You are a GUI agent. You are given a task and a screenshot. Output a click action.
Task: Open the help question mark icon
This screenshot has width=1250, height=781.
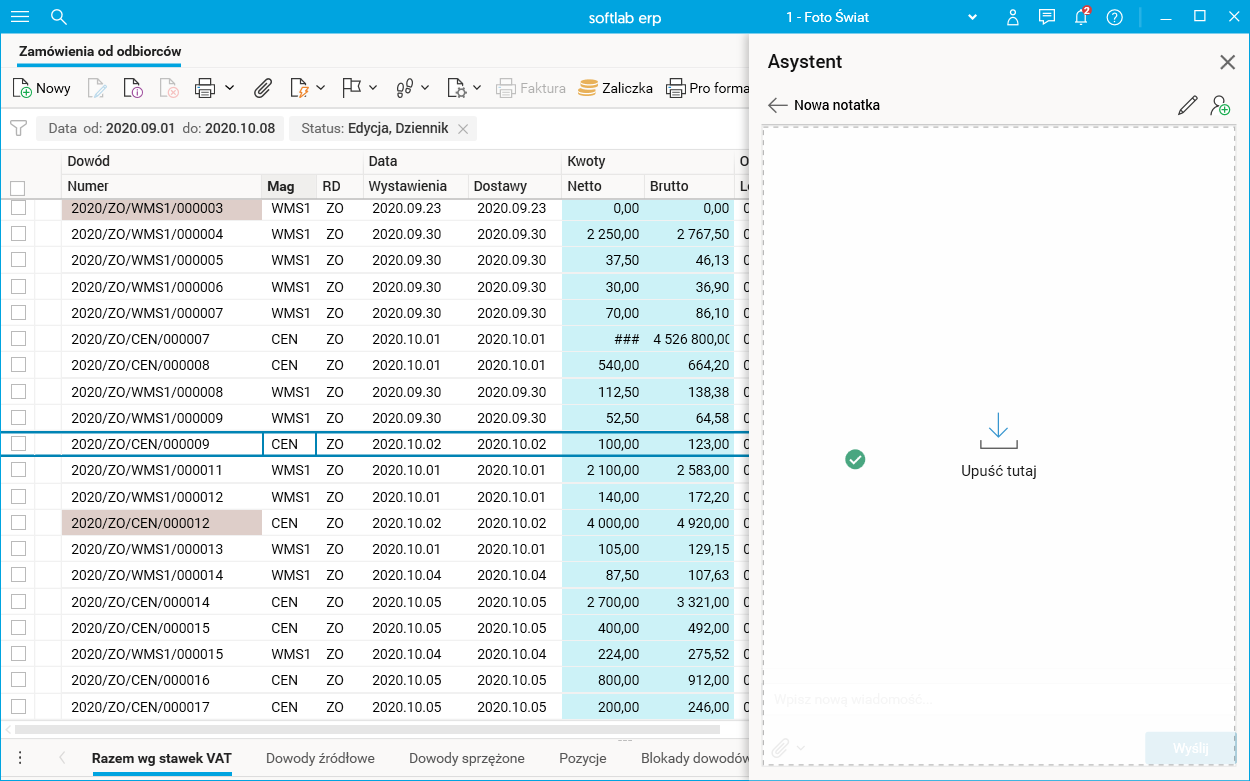tap(1114, 17)
